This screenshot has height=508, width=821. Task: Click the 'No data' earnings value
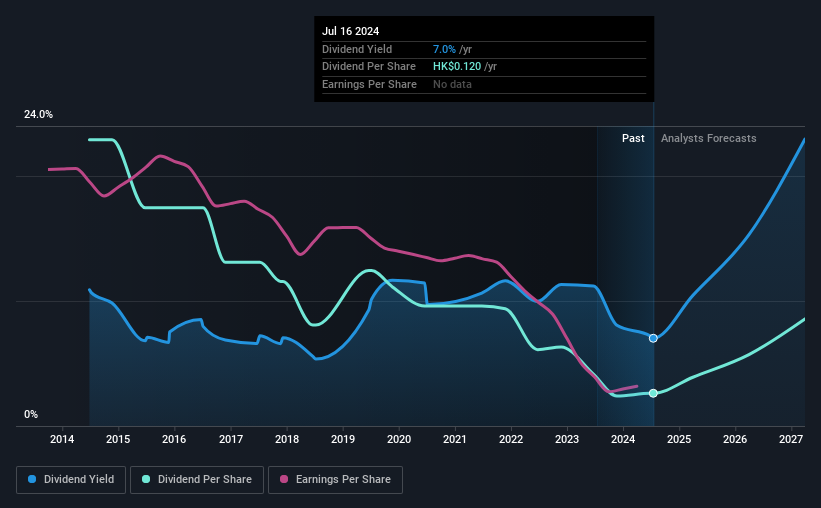point(452,84)
